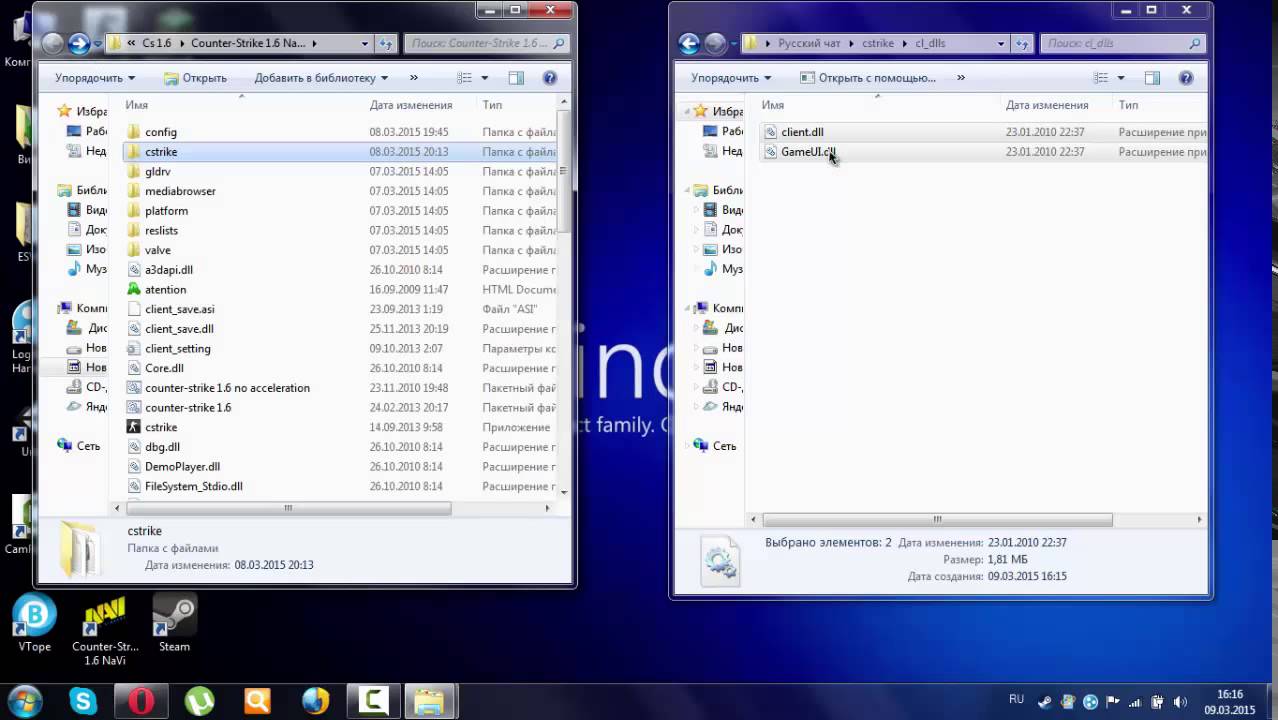The width and height of the screenshot is (1278, 720).
Task: Click the volume icon in system tray
Action: pos(1180,702)
